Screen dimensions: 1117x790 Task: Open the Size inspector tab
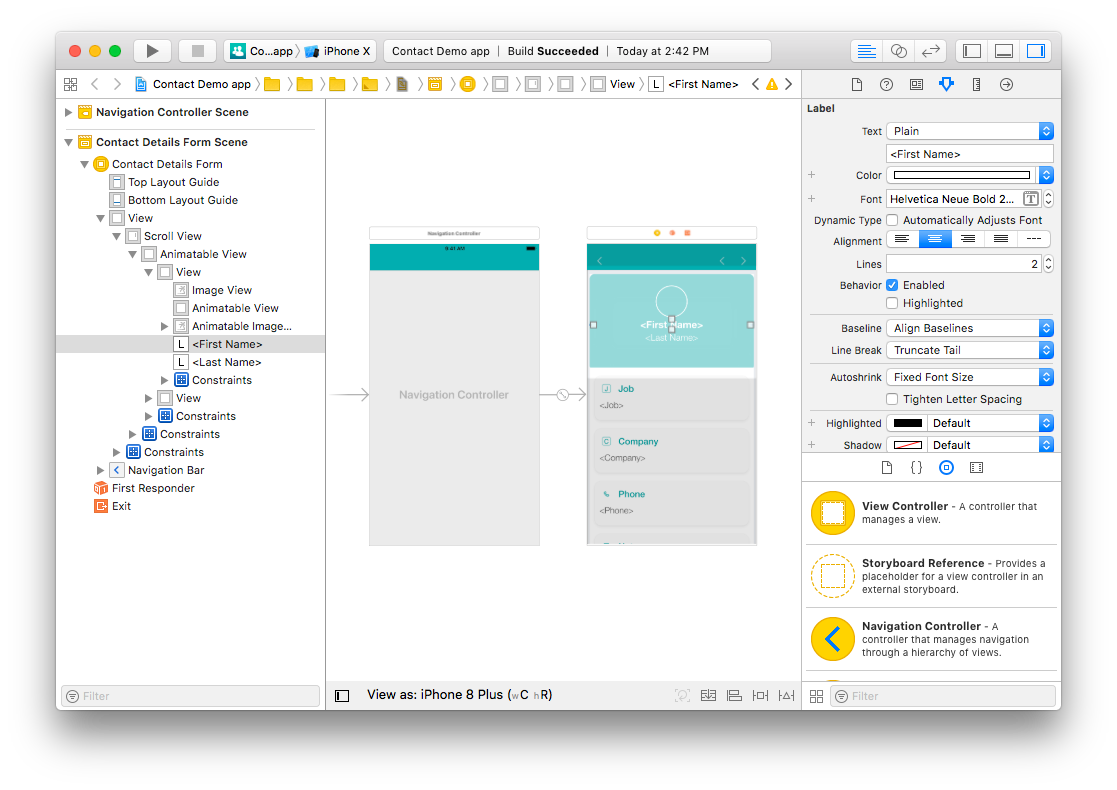[976, 85]
